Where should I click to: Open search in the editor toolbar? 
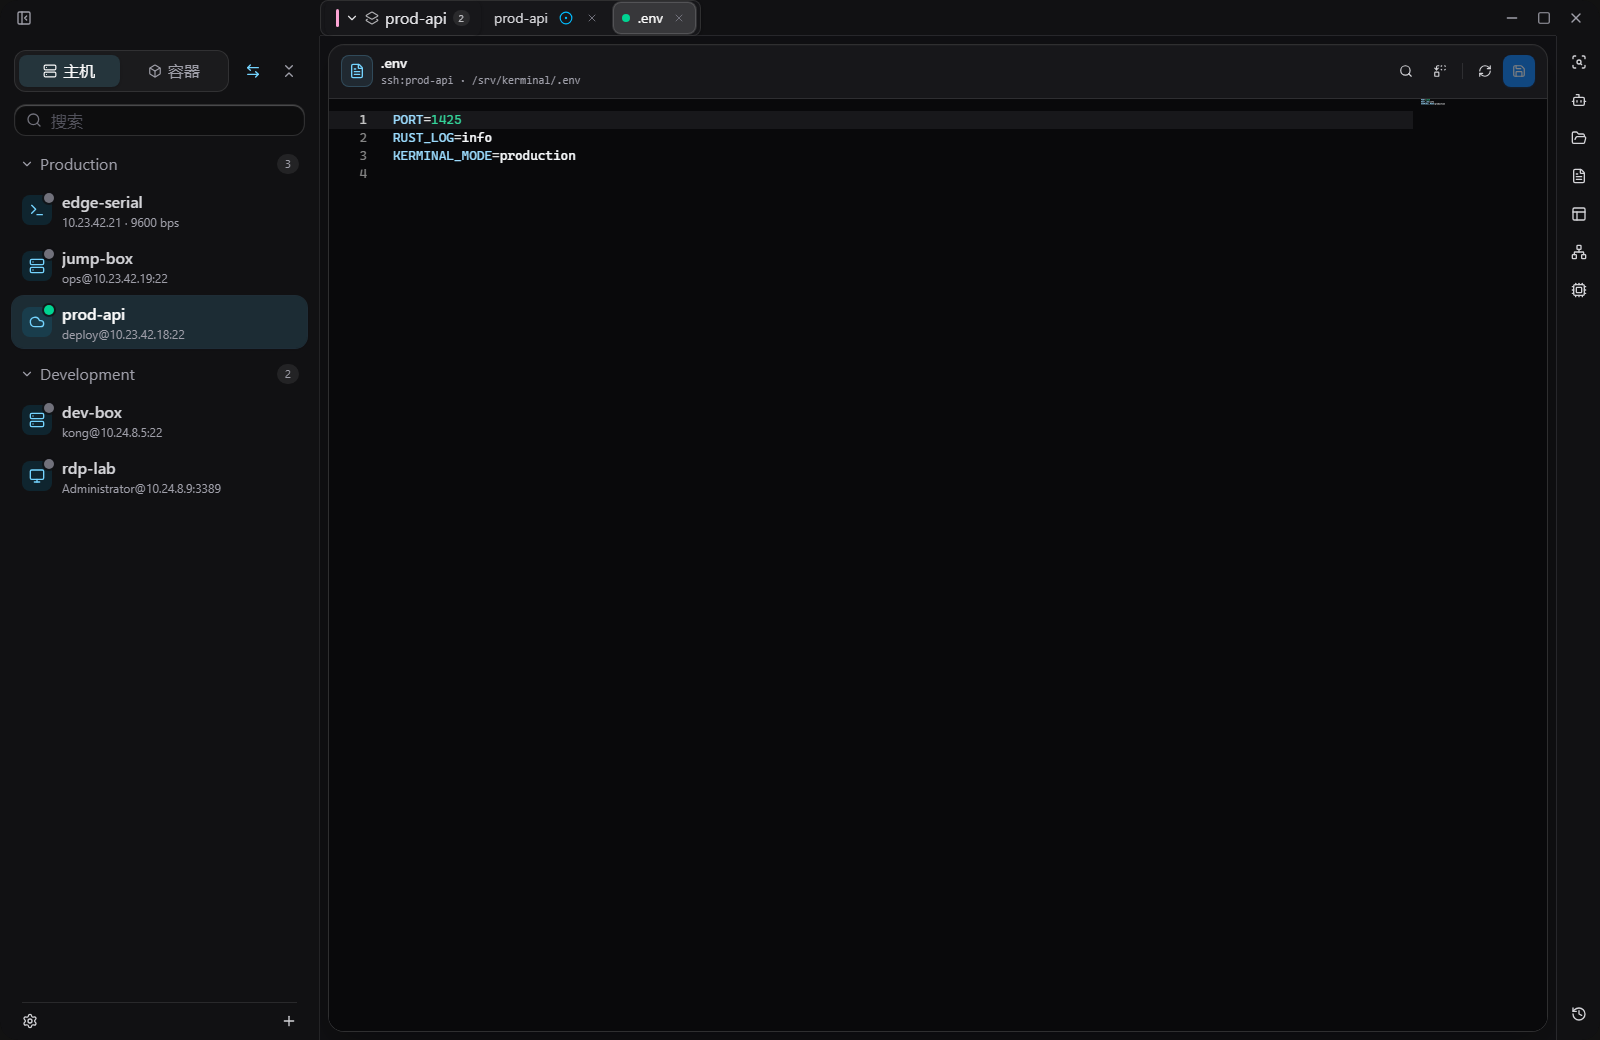[1406, 71]
